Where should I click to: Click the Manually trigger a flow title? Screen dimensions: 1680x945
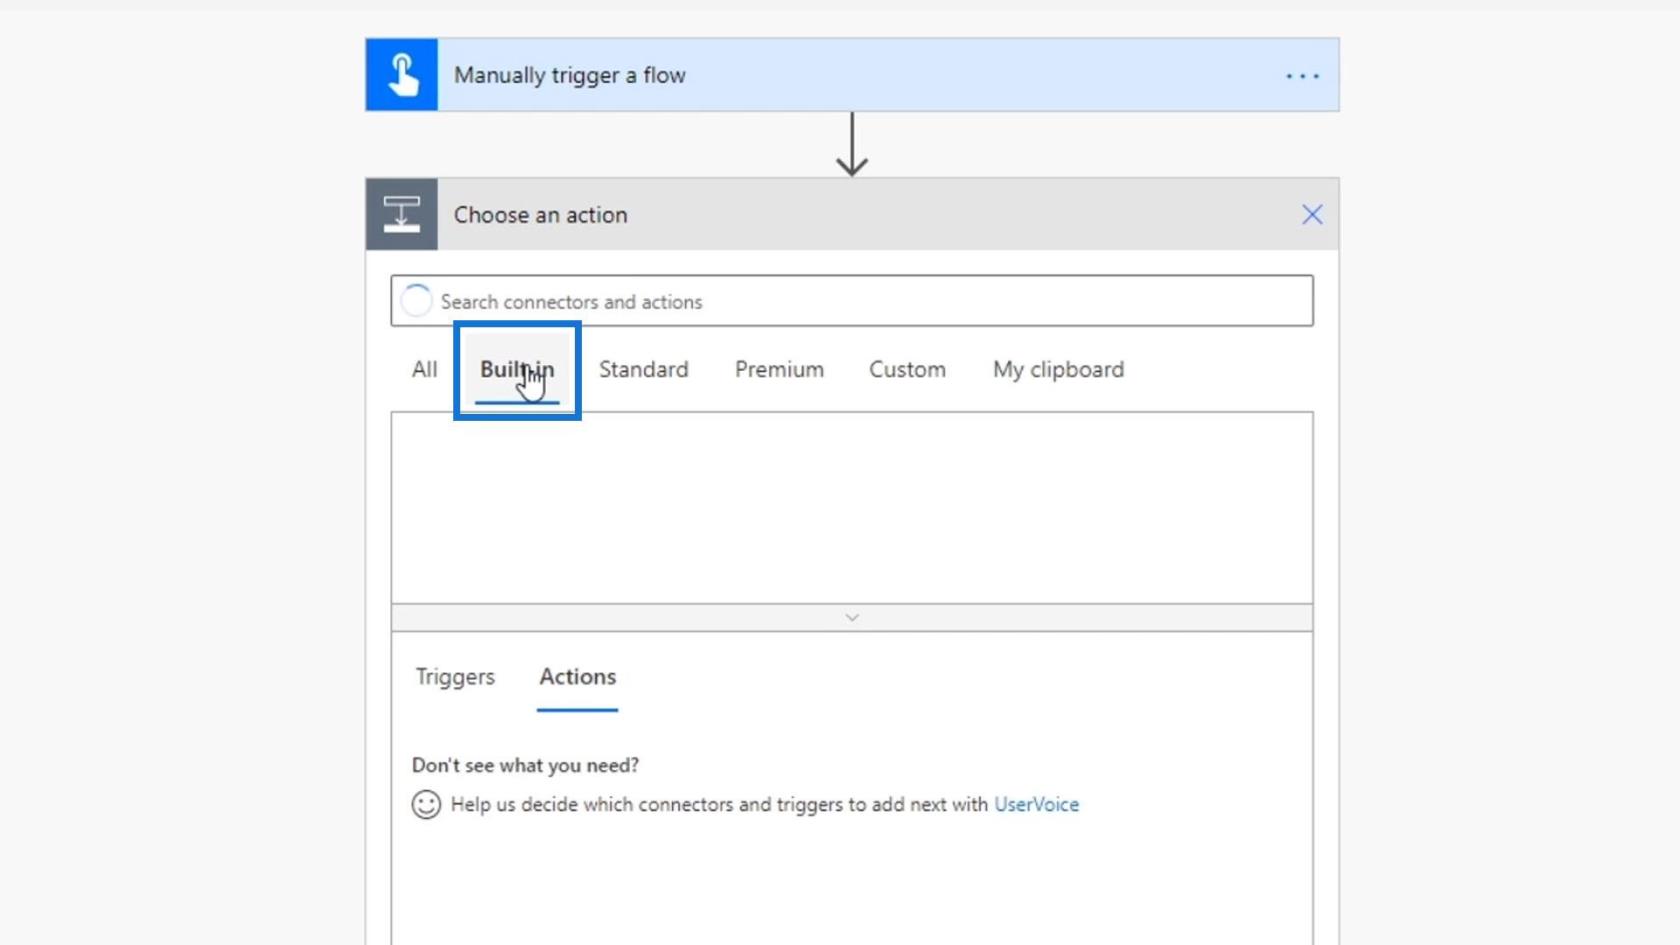(x=570, y=75)
